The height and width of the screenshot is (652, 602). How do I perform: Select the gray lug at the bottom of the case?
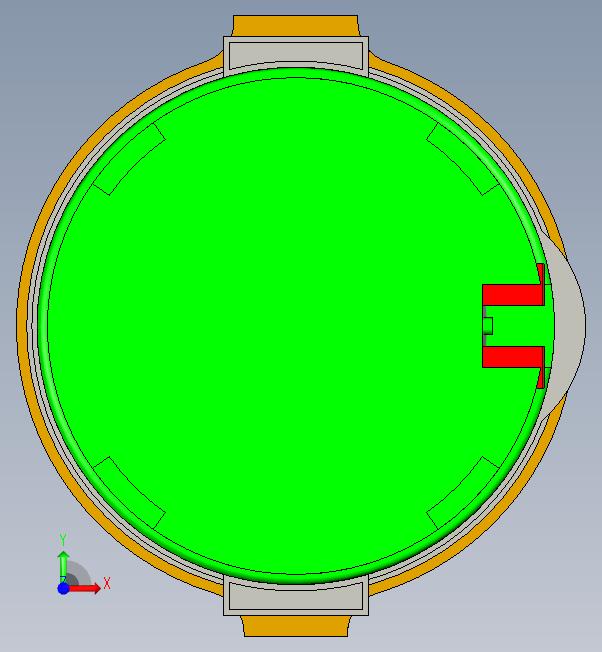[x=296, y=599]
